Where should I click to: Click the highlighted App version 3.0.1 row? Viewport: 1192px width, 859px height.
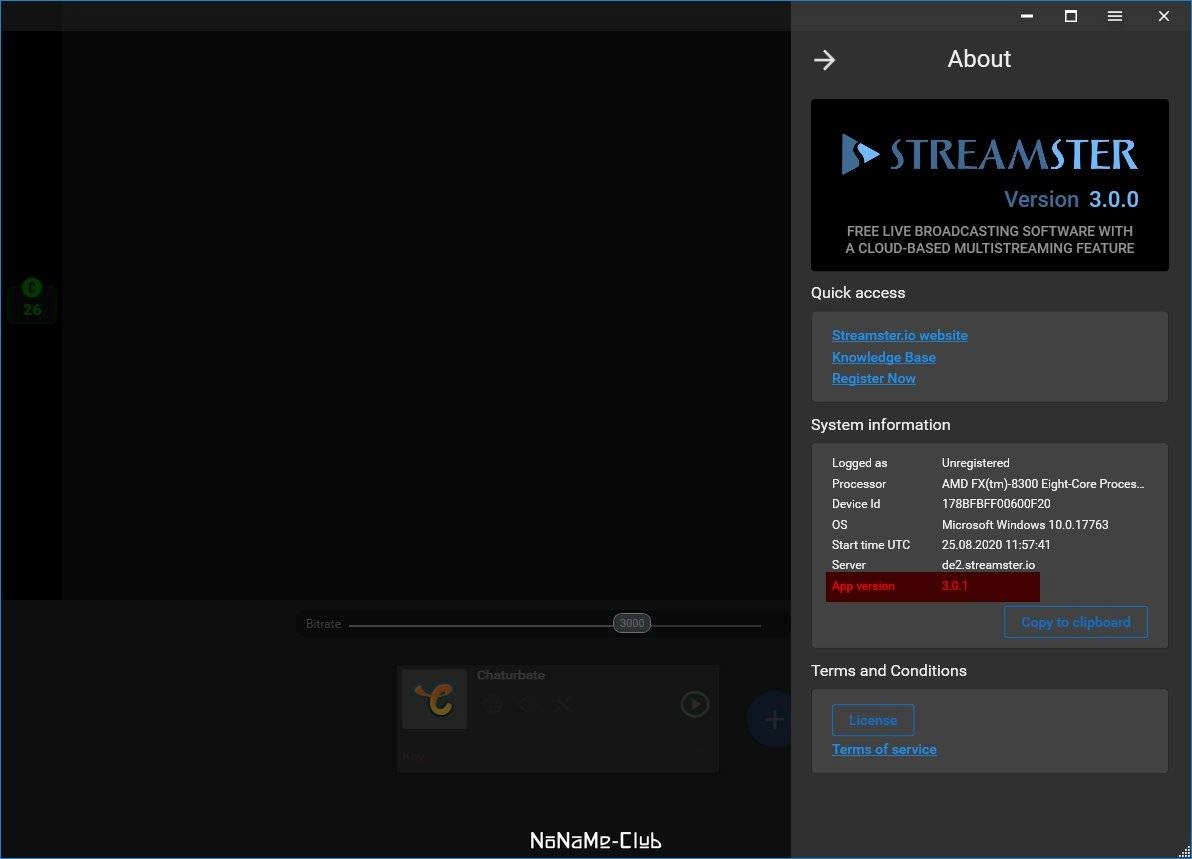coord(933,586)
